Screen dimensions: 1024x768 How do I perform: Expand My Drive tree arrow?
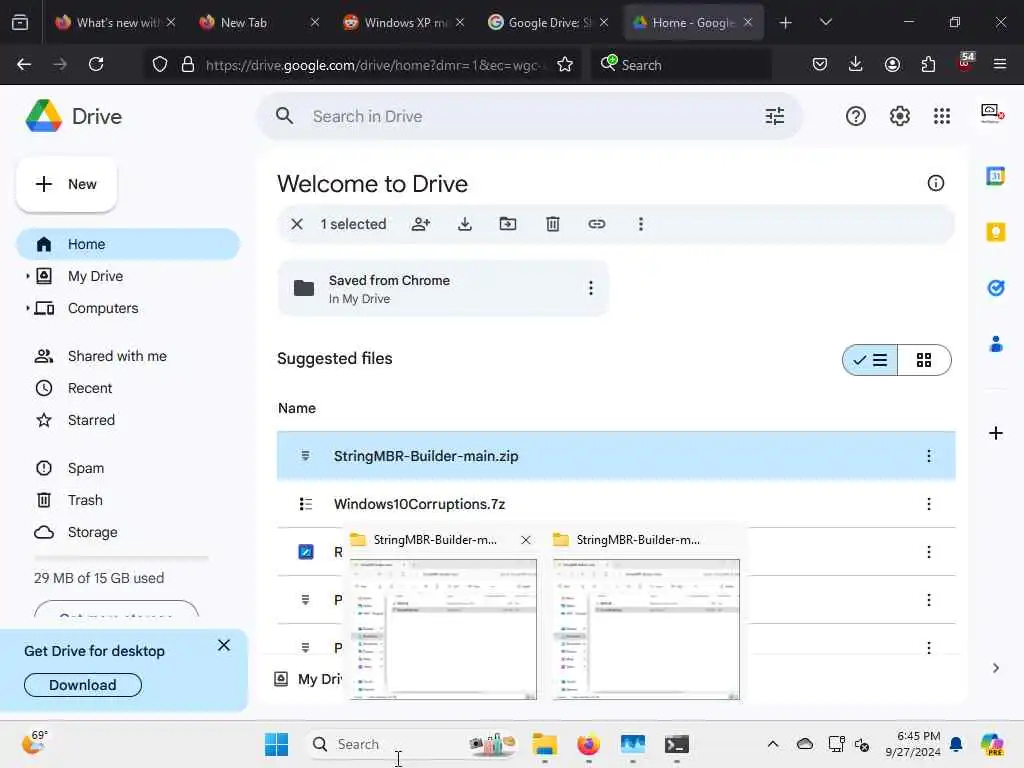(x=27, y=276)
